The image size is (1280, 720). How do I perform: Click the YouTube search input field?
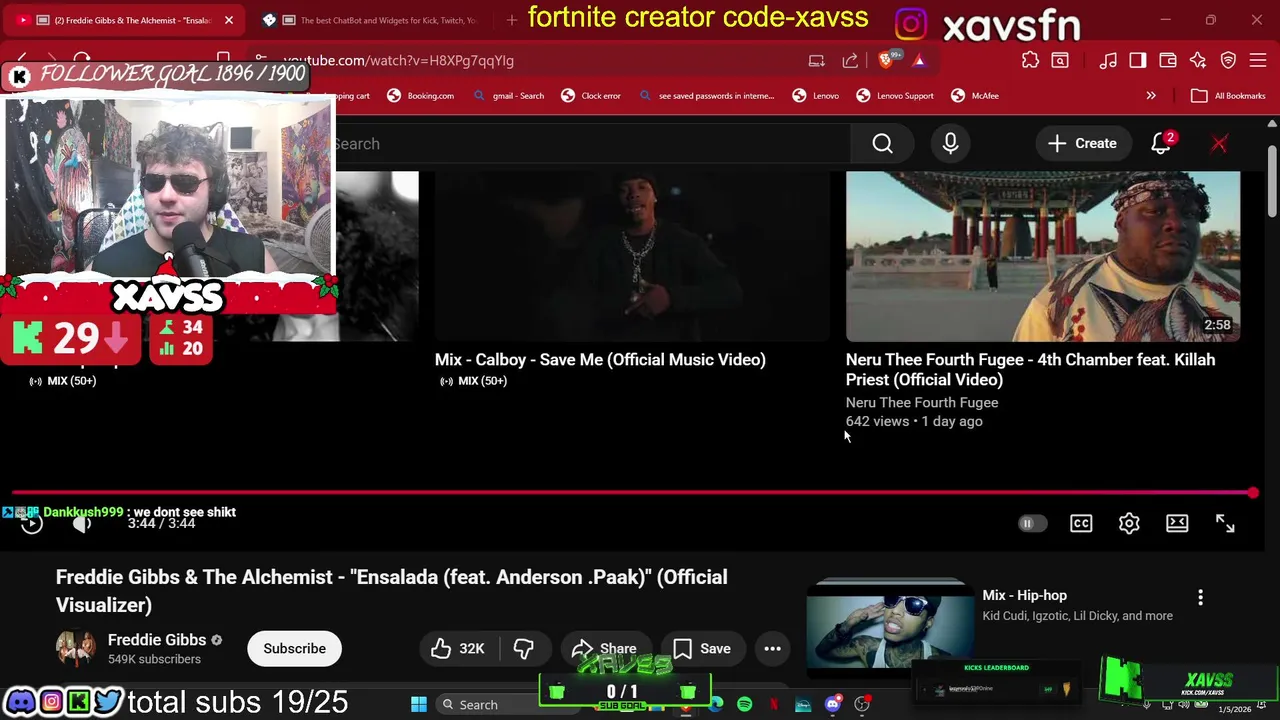point(592,143)
